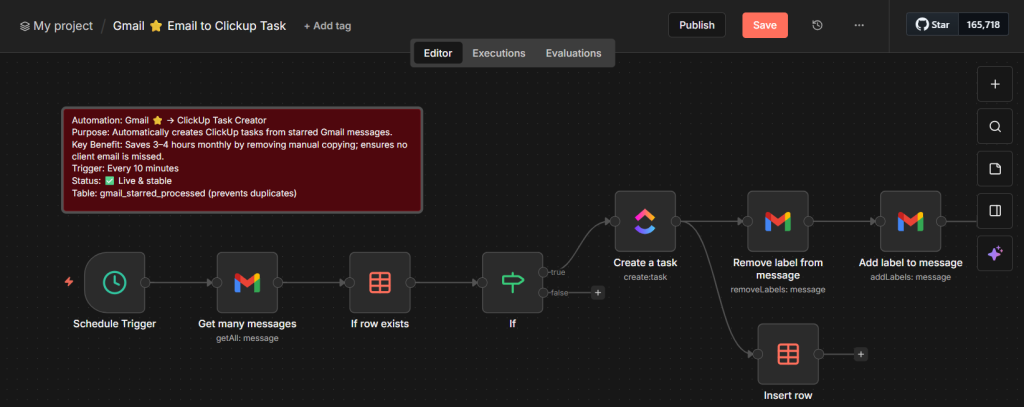Click the workflow title Gmail Email to Clickup Task
Screen dimensions: 1024x407
tap(199, 26)
